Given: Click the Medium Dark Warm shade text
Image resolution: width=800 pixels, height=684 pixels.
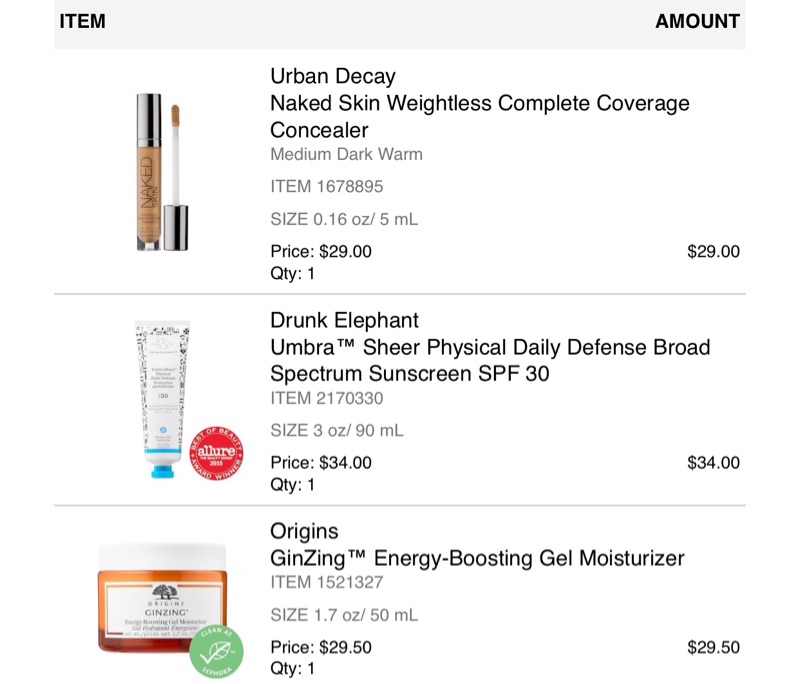Looking at the screenshot, I should 346,154.
